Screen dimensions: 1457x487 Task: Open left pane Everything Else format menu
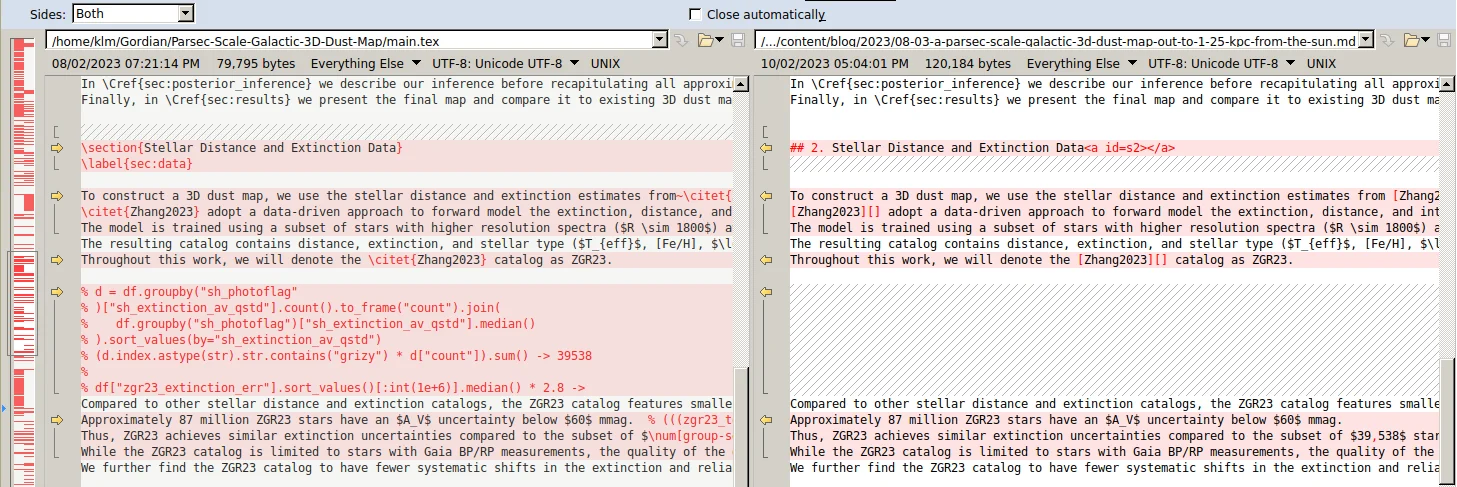click(x=356, y=63)
